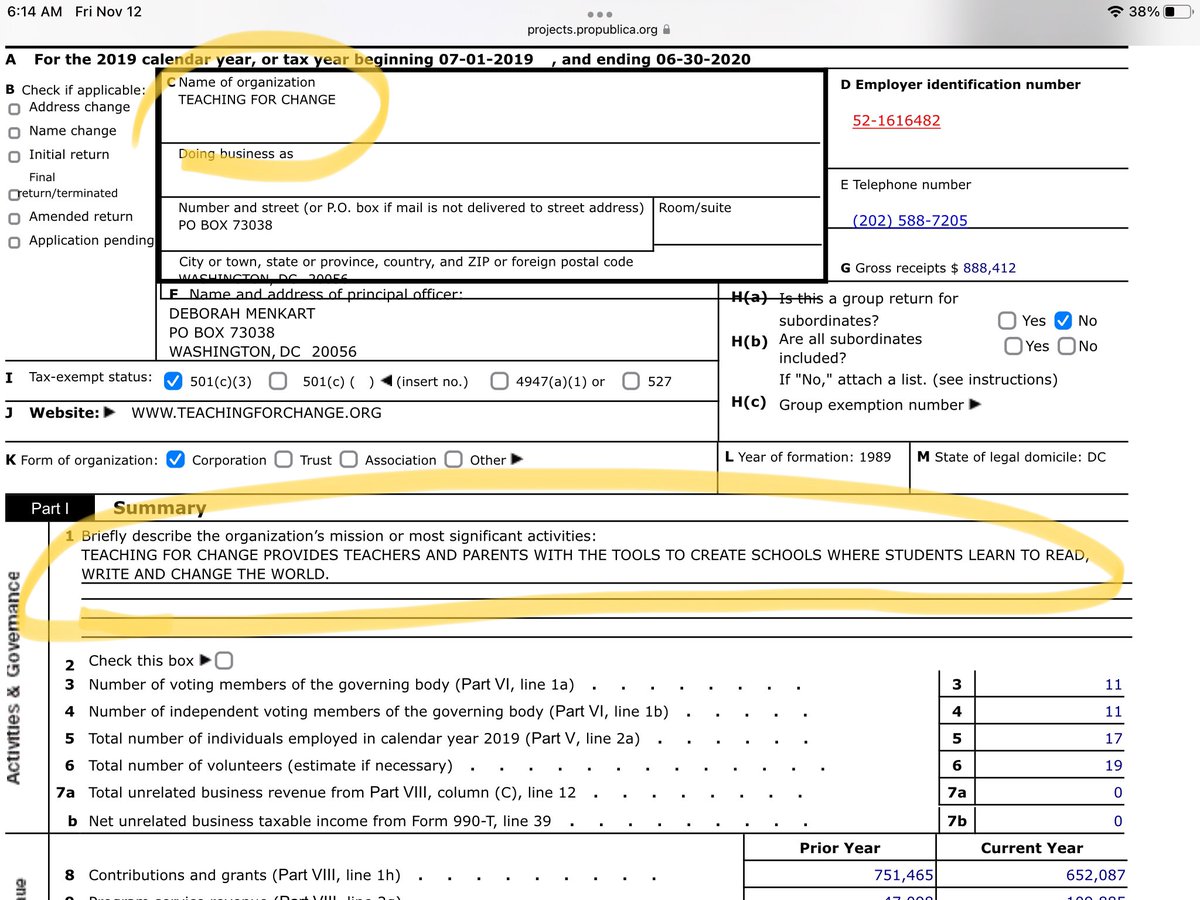Check the Address change box

click(x=14, y=108)
